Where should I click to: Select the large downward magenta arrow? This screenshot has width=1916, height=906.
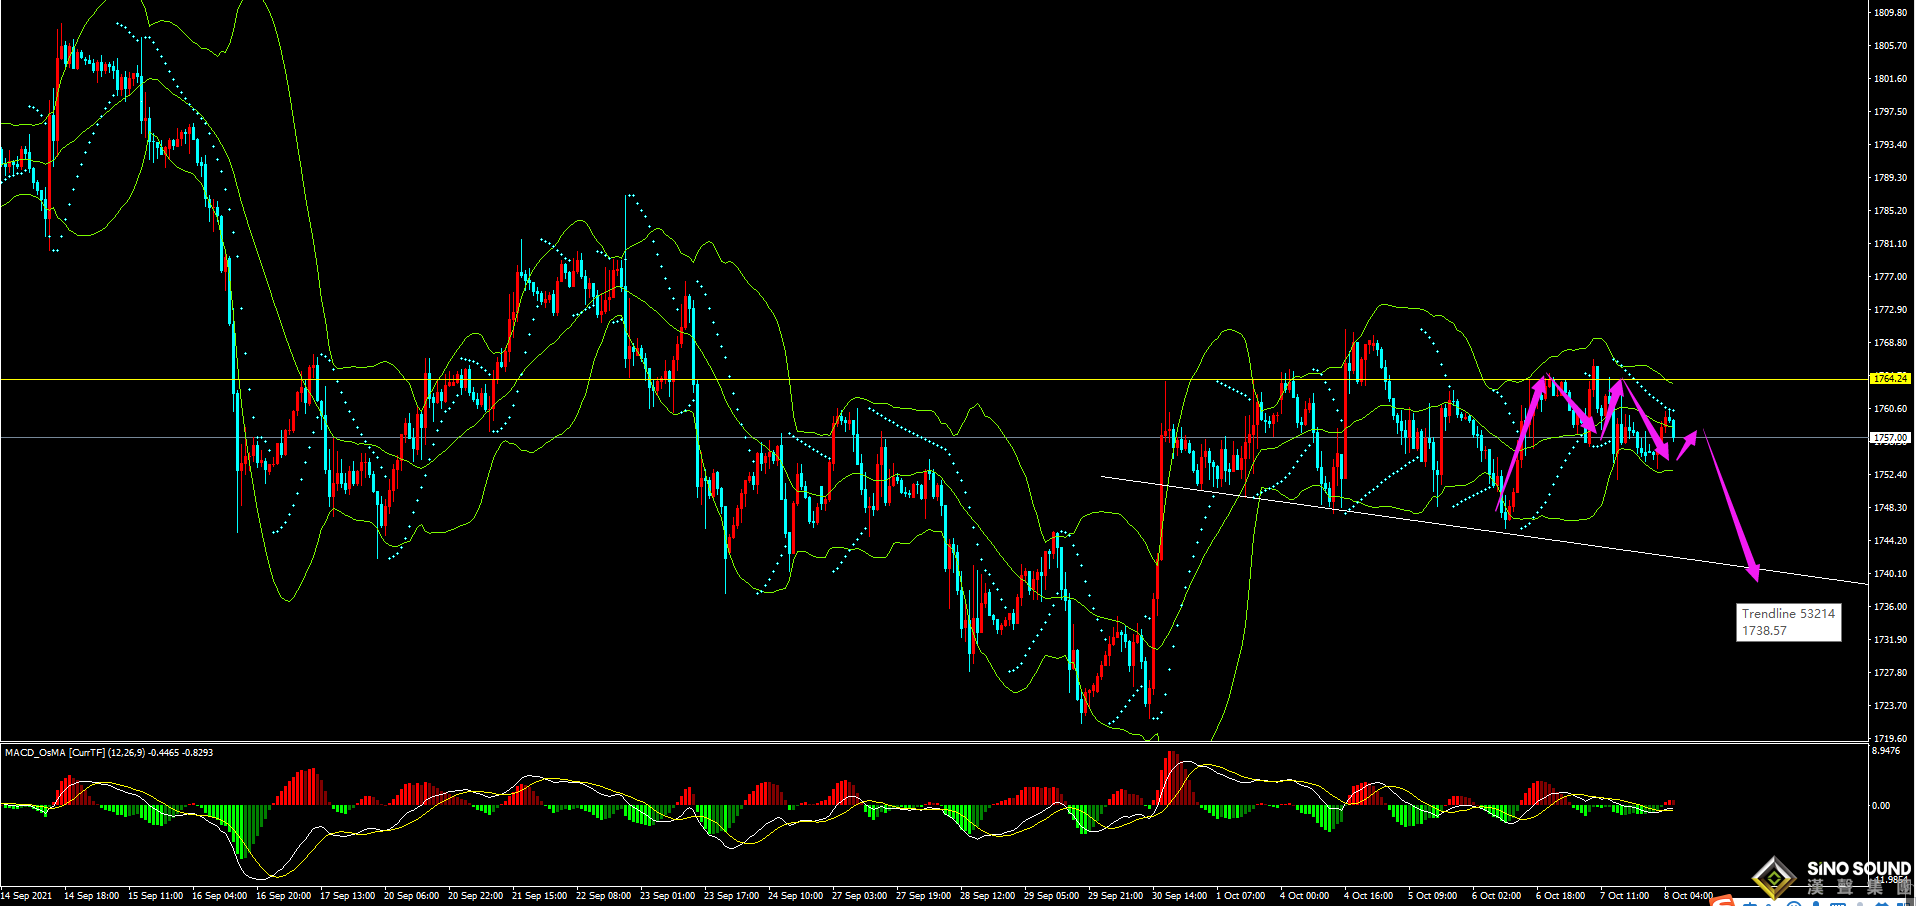(1731, 506)
